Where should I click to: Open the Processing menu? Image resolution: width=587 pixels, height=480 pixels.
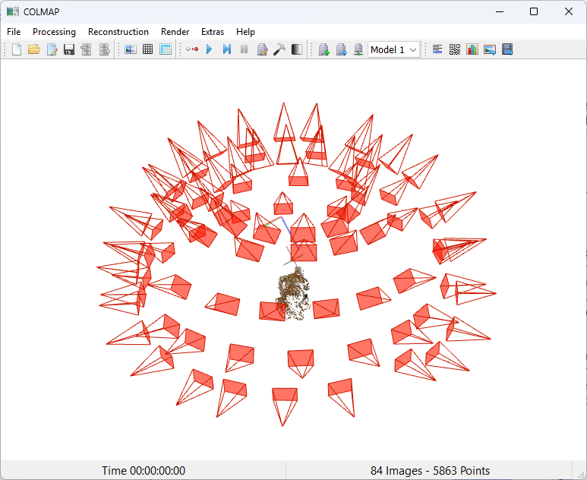[54, 32]
